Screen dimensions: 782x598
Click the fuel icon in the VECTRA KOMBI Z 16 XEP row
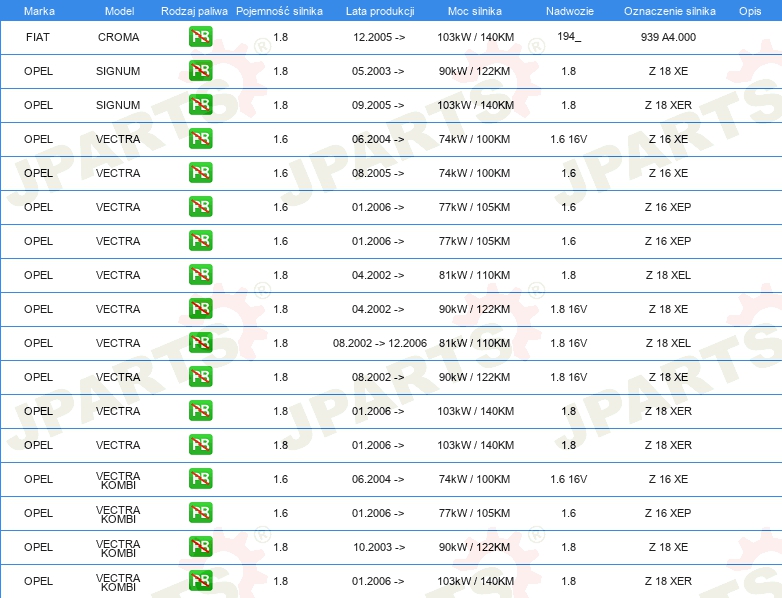[x=200, y=512]
